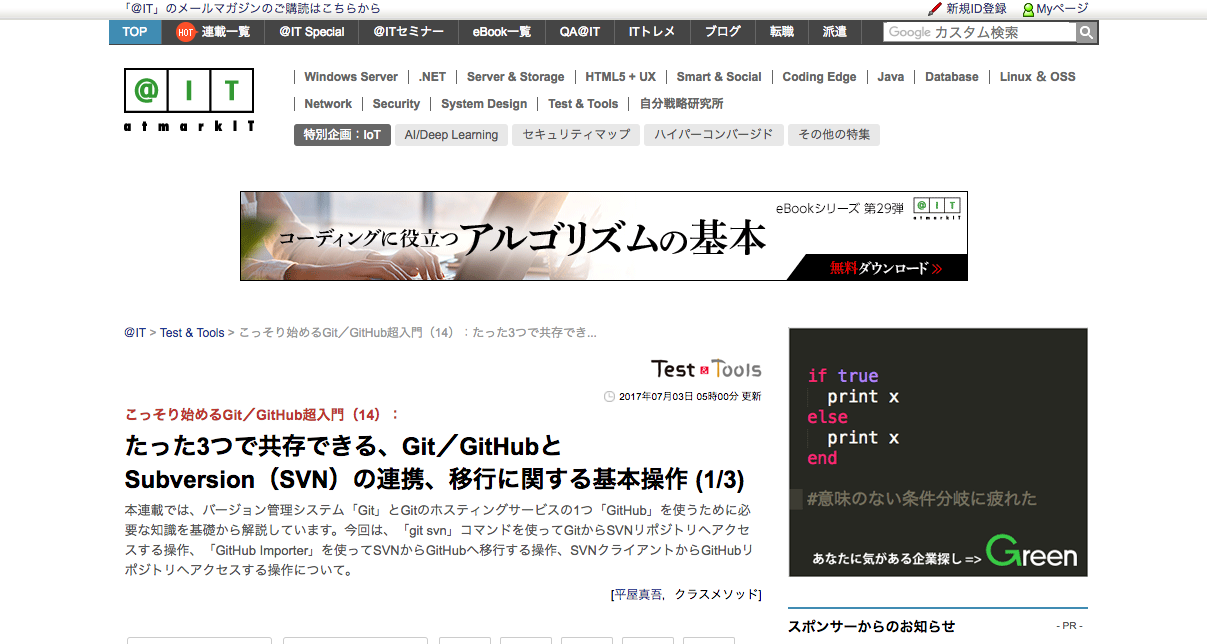Click the search magnifier icon button
1207x644 pixels.
pos(1086,32)
